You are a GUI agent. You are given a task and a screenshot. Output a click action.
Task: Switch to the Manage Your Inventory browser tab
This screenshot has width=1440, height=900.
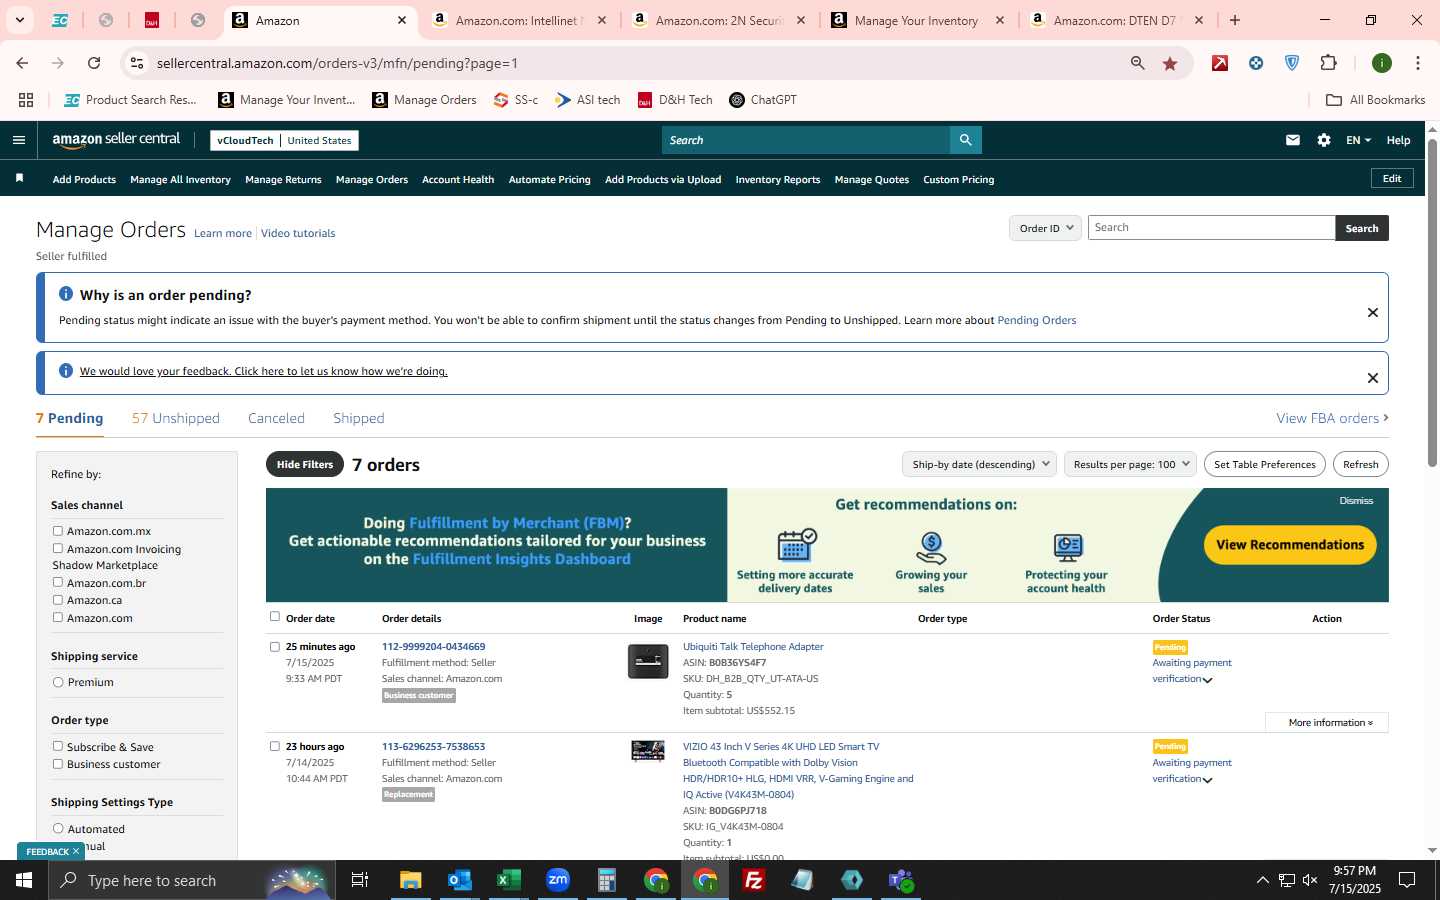coord(917,20)
